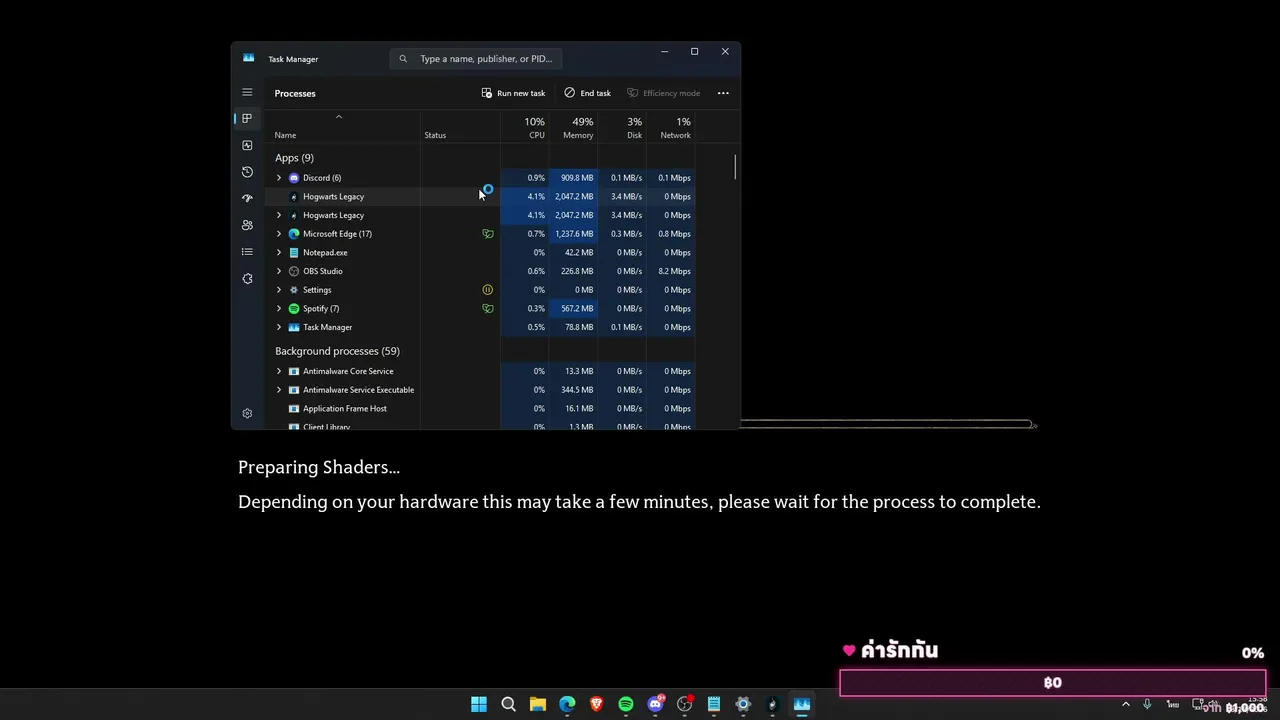Open Spotify from the taskbar

pos(626,704)
